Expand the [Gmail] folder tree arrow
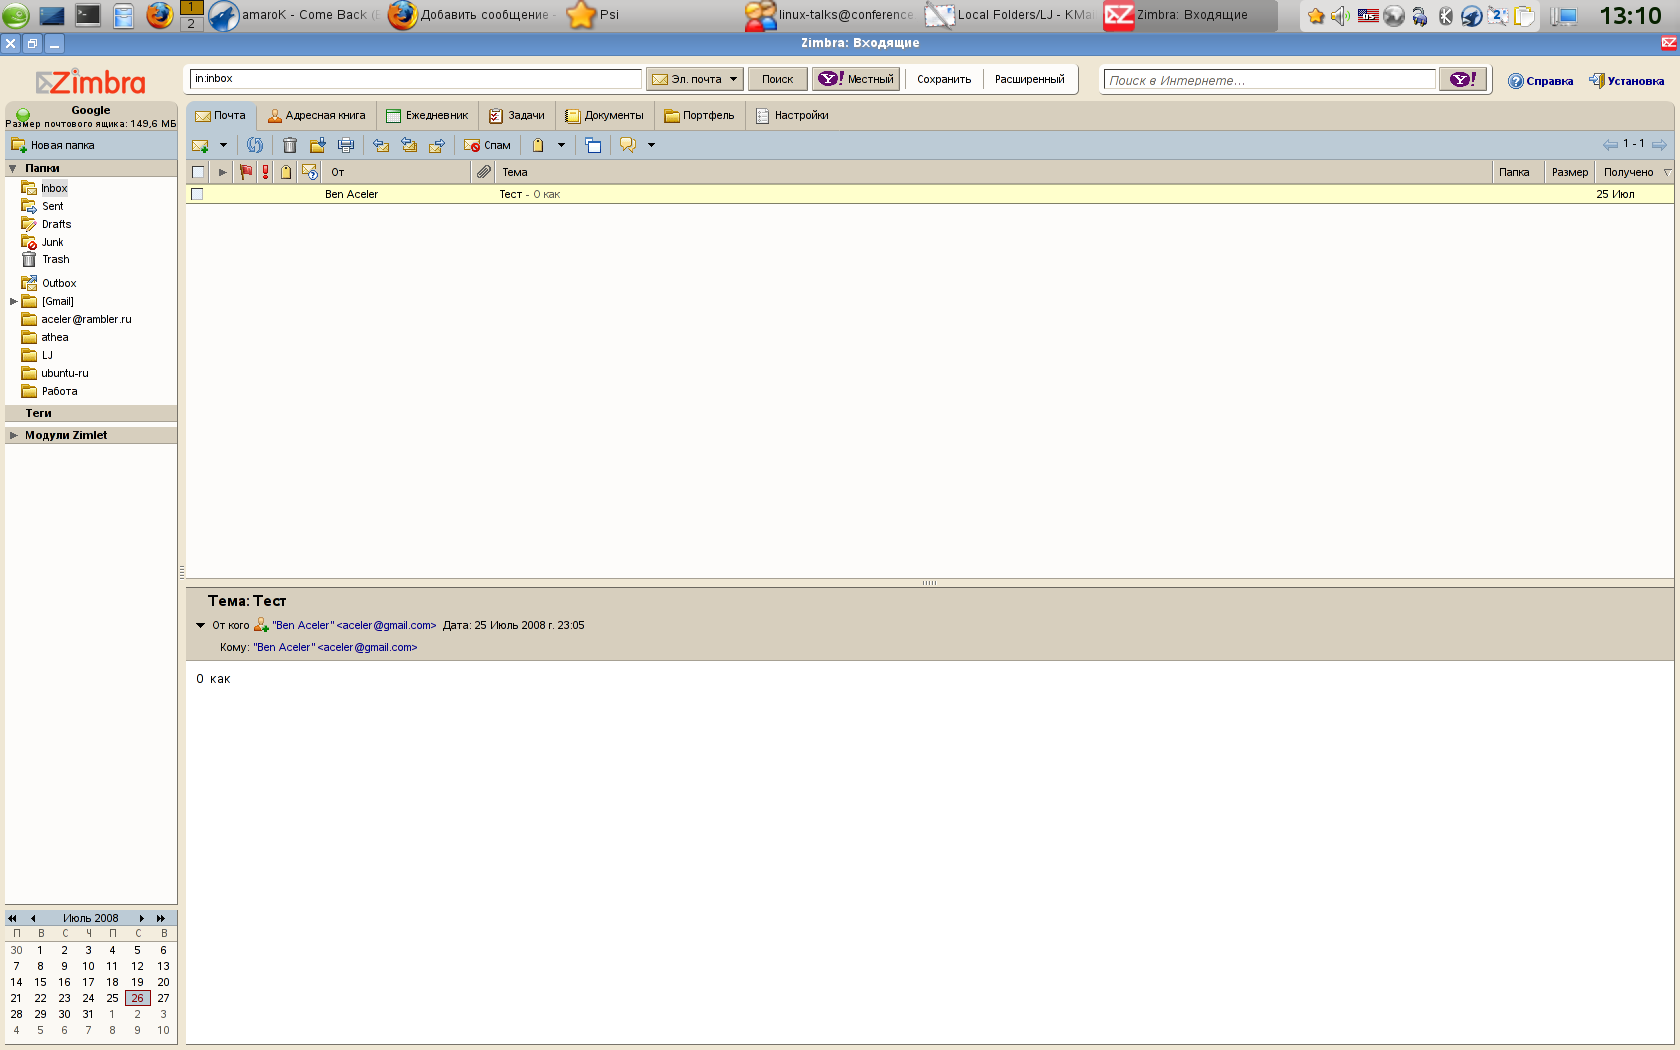 (x=13, y=301)
